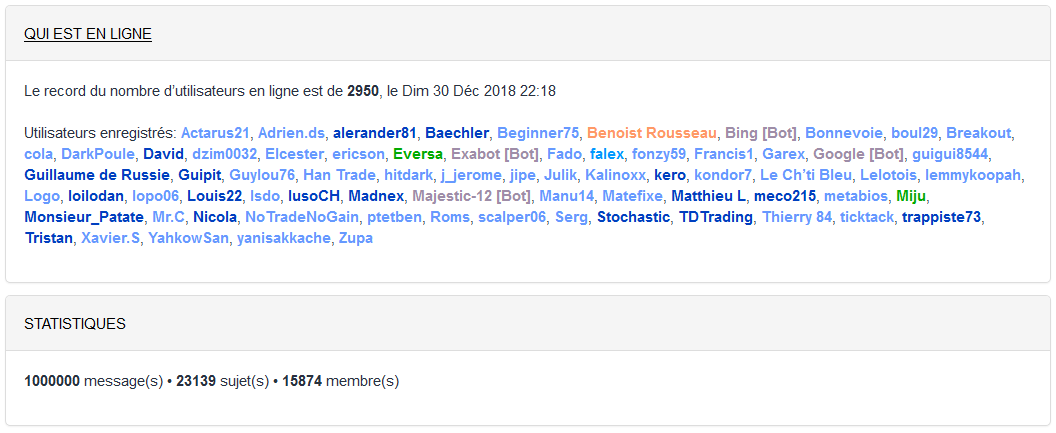Select the username Miju
Screen dimensions: 1056x433
pos(912,196)
